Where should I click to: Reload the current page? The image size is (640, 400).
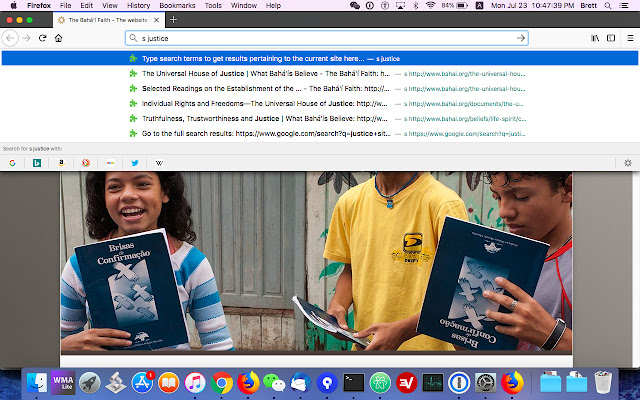pos(42,38)
